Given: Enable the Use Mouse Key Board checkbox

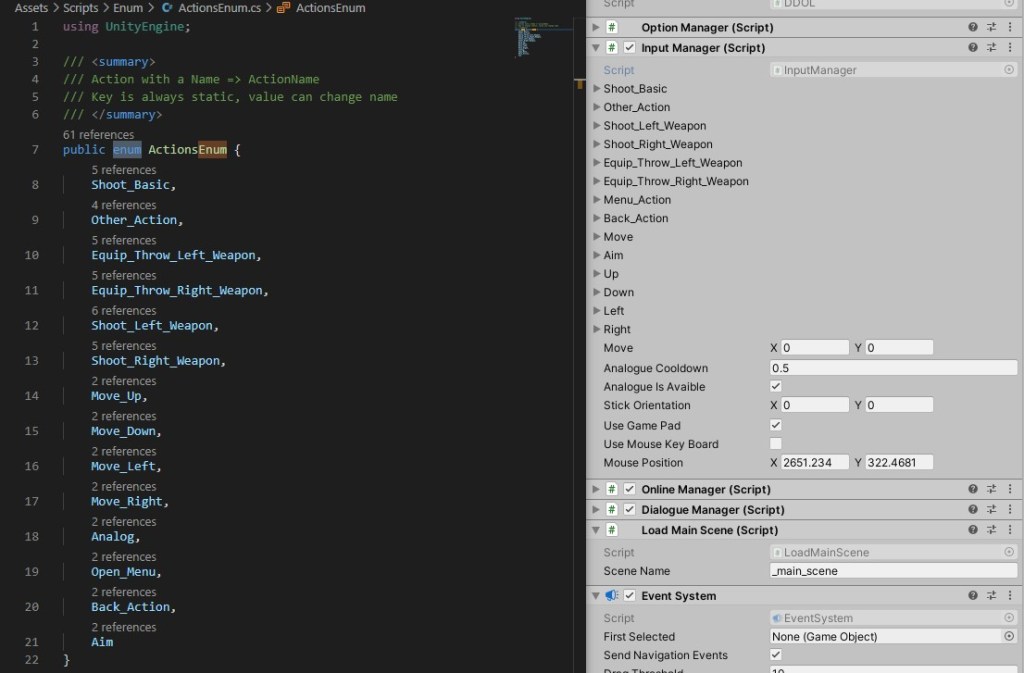Looking at the screenshot, I should click(776, 444).
